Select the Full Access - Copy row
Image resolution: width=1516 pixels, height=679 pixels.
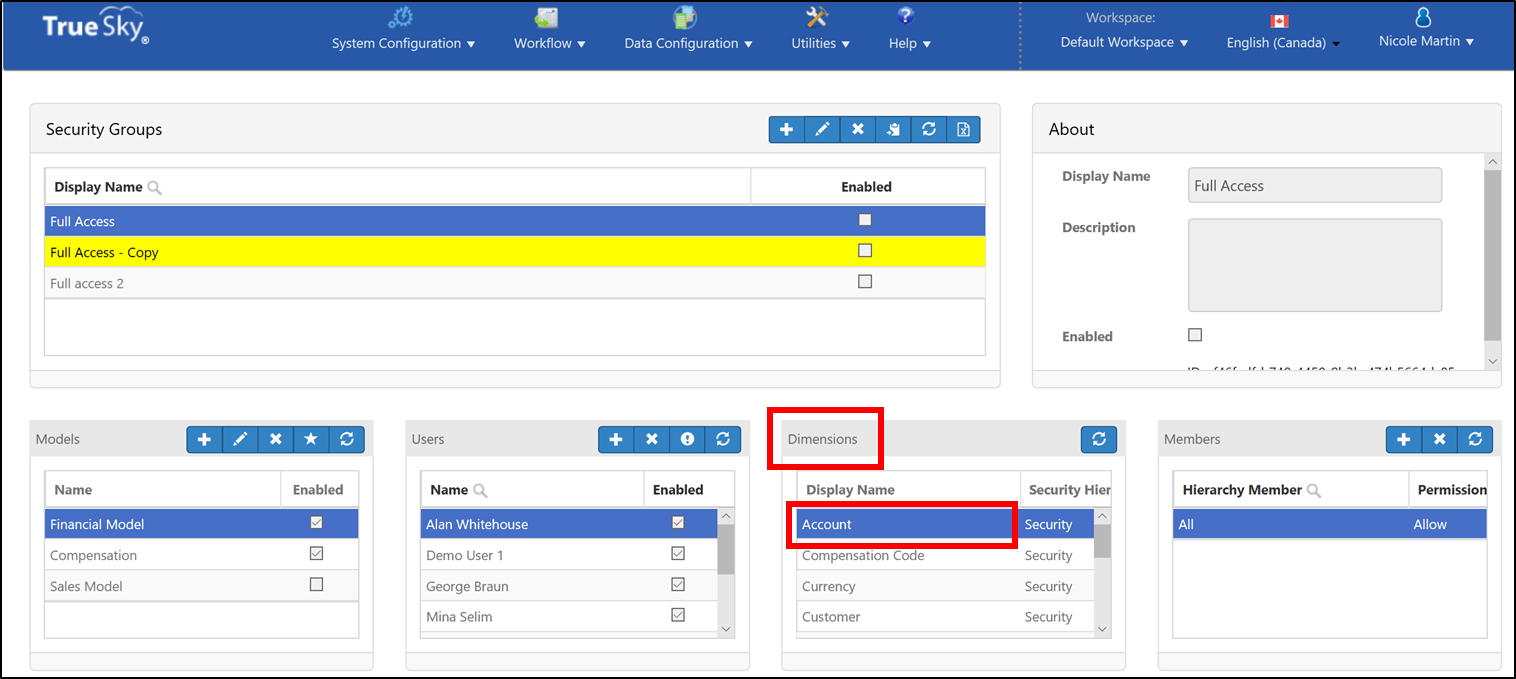click(x=400, y=252)
